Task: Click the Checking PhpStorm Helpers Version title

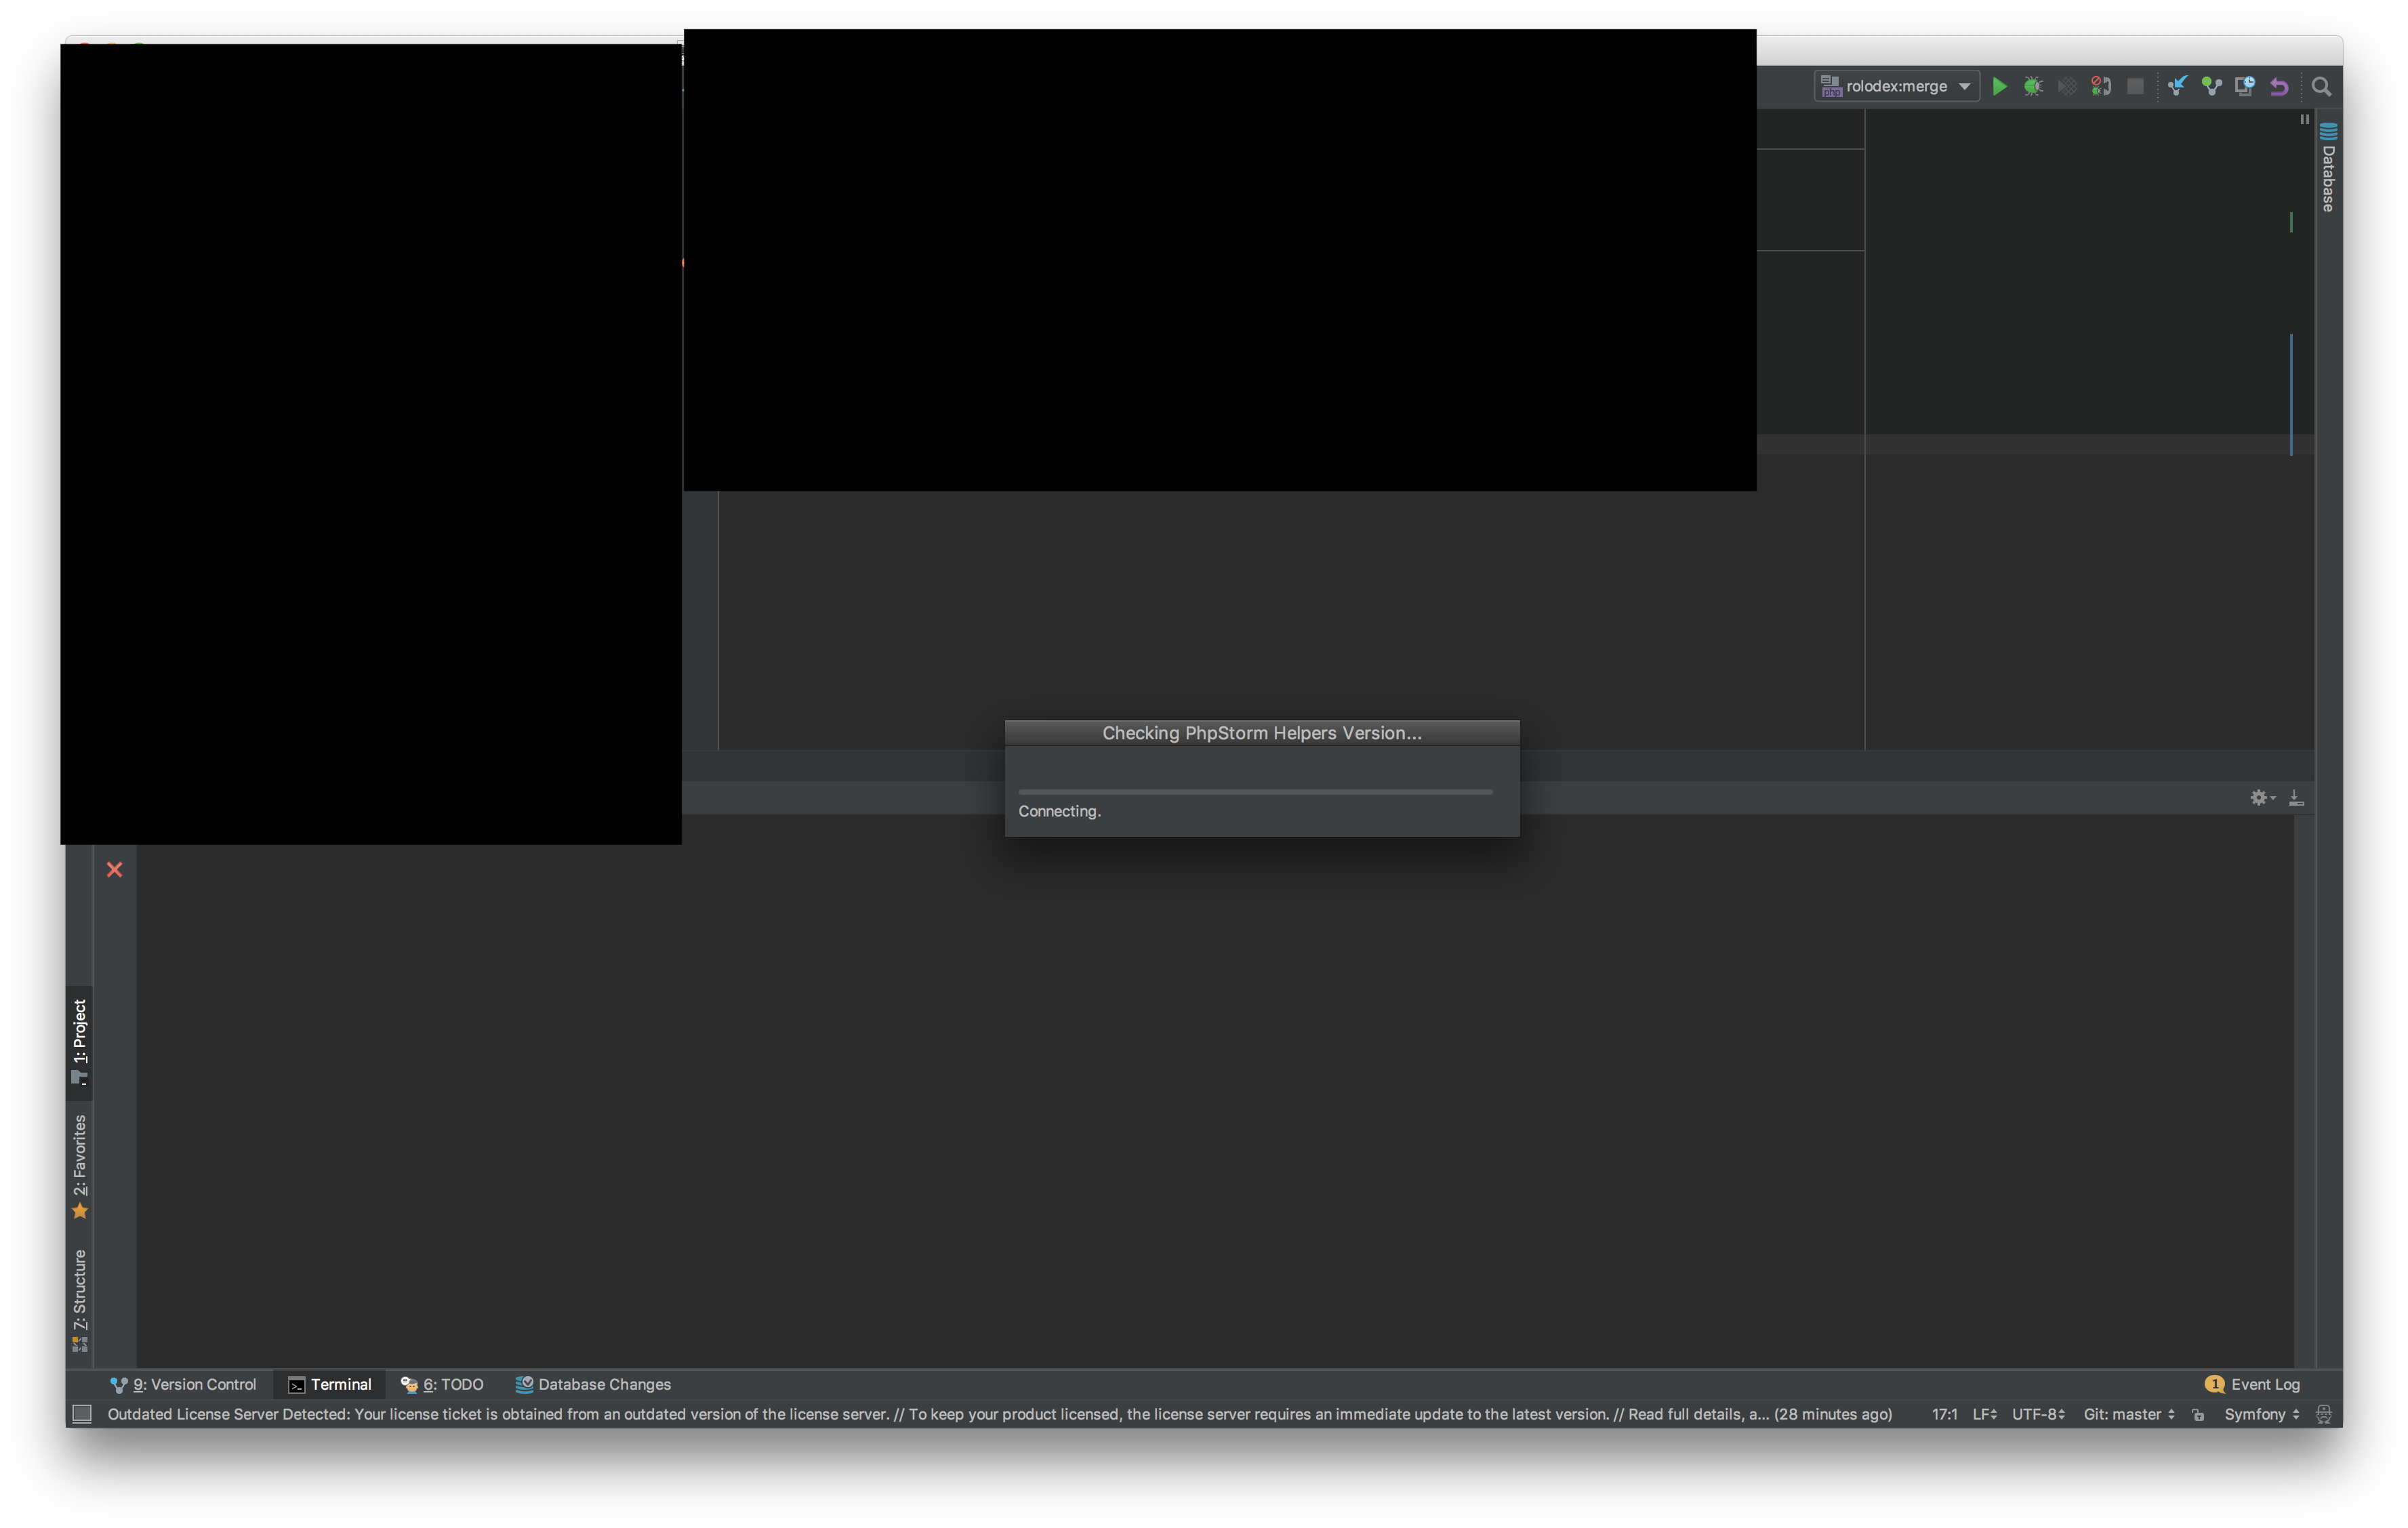Action: [x=1261, y=733]
